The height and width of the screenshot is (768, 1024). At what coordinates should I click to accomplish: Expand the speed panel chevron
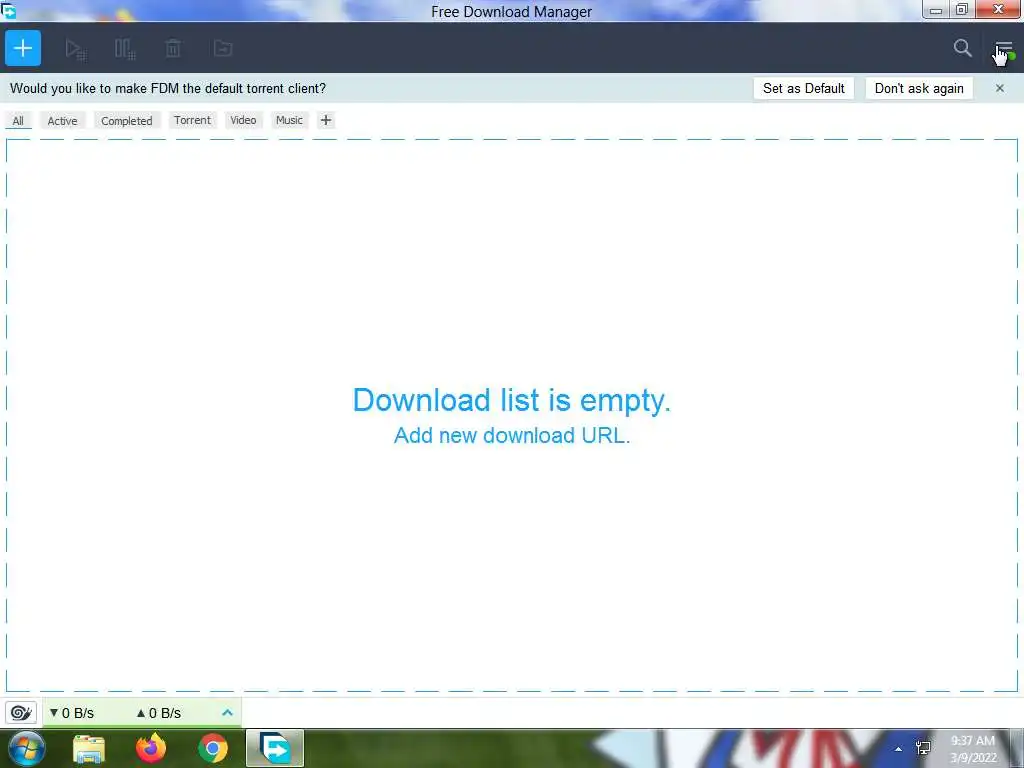[227, 712]
